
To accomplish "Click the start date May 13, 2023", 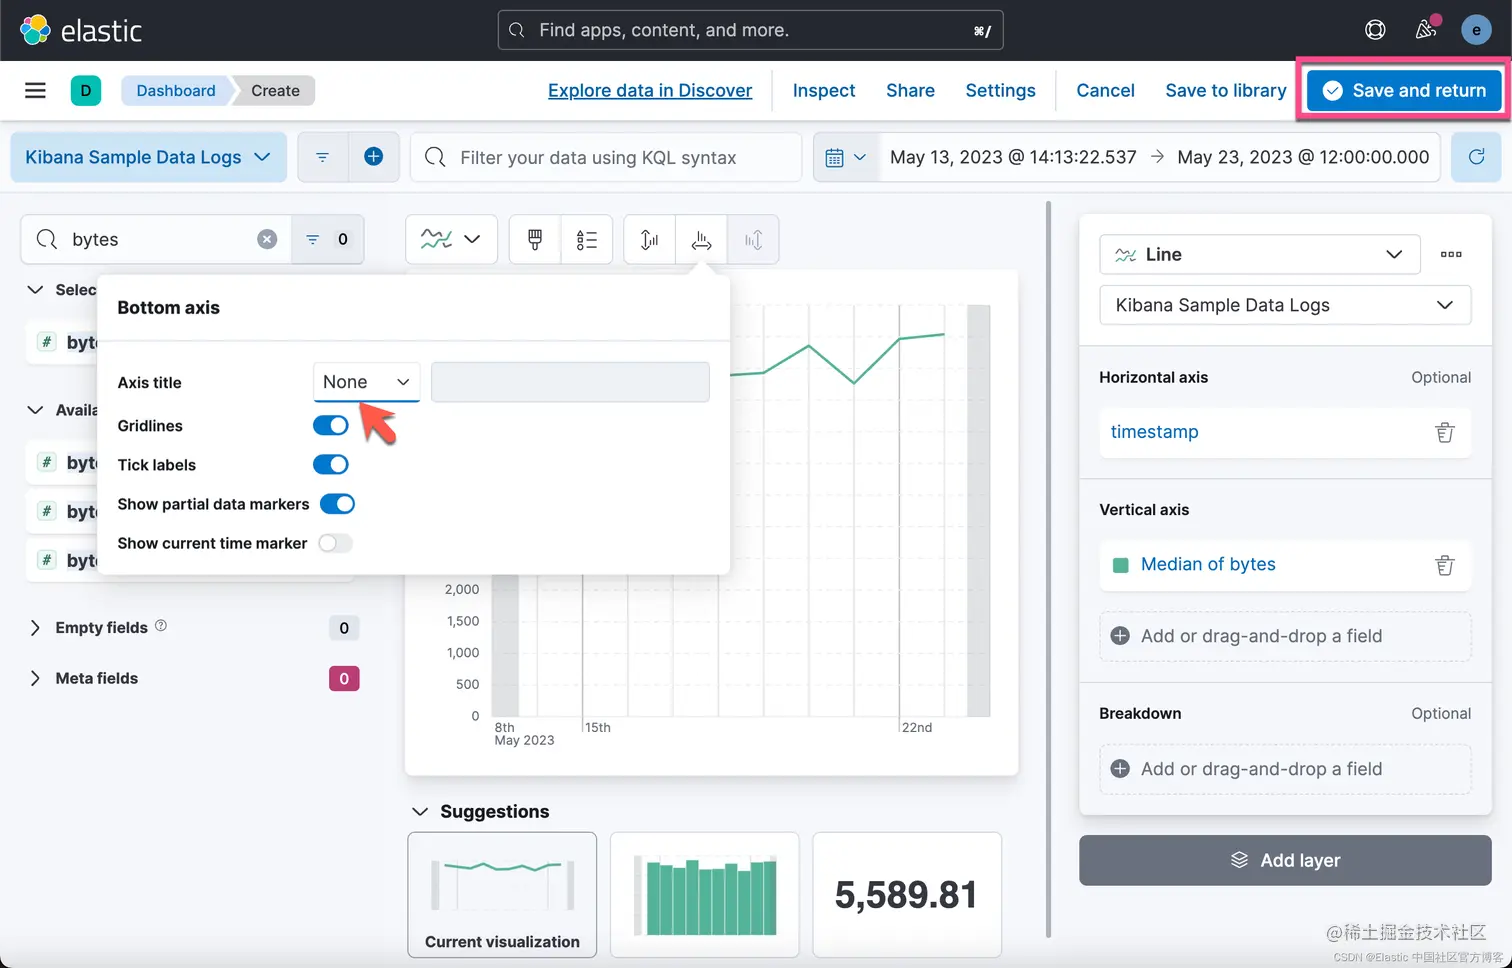I will (1013, 157).
